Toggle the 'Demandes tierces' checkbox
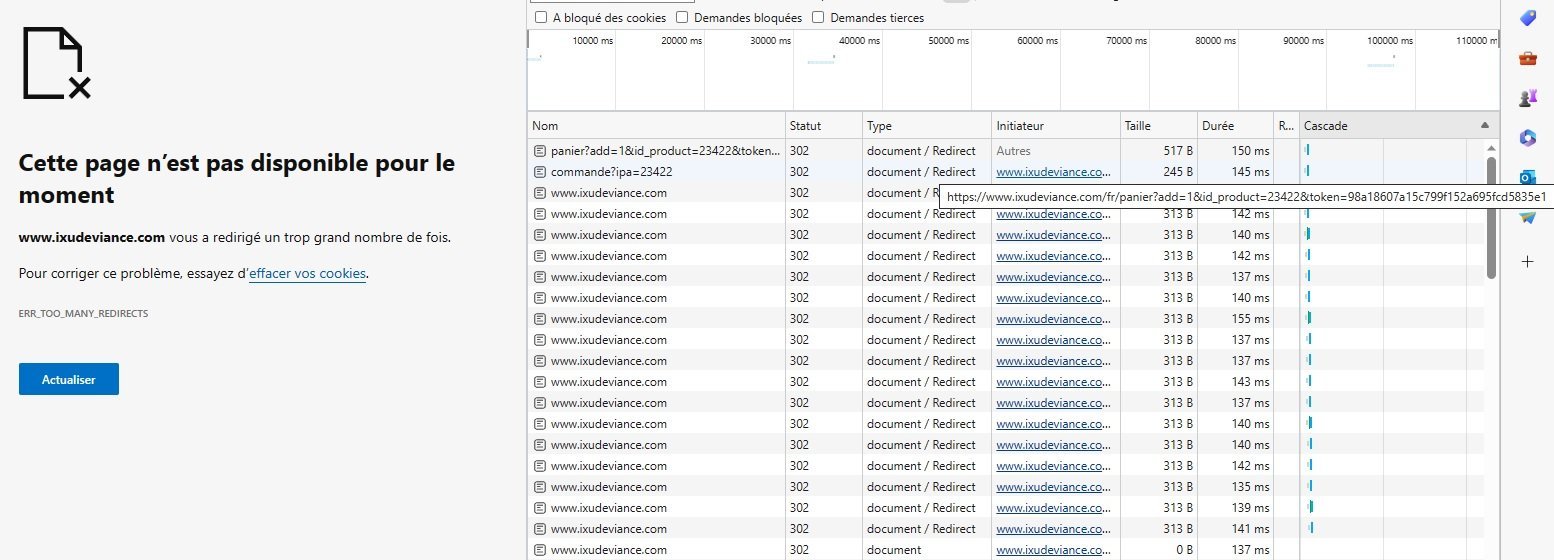Viewport: 1554px width, 560px height. 818,17
